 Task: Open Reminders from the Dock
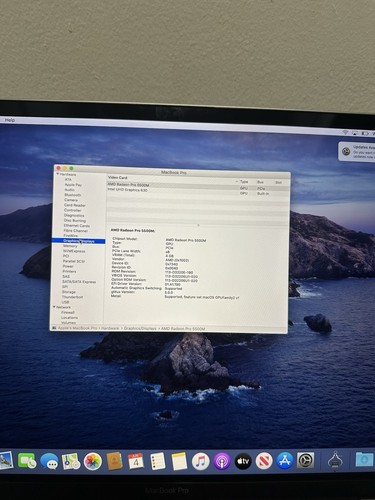click(157, 462)
